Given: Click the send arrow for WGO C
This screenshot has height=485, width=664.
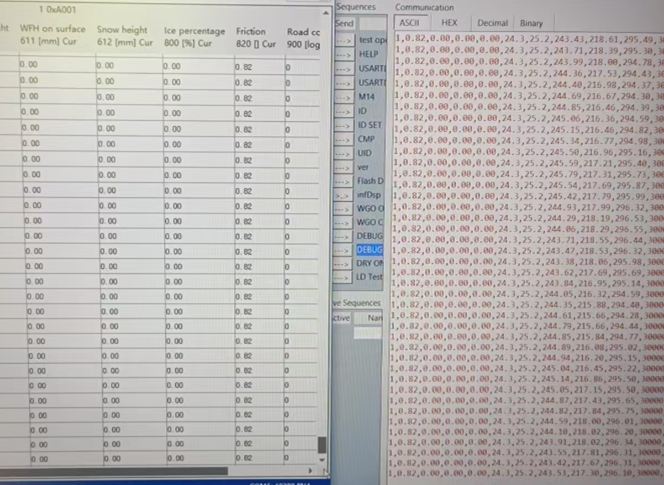Looking at the screenshot, I should (x=343, y=223).
